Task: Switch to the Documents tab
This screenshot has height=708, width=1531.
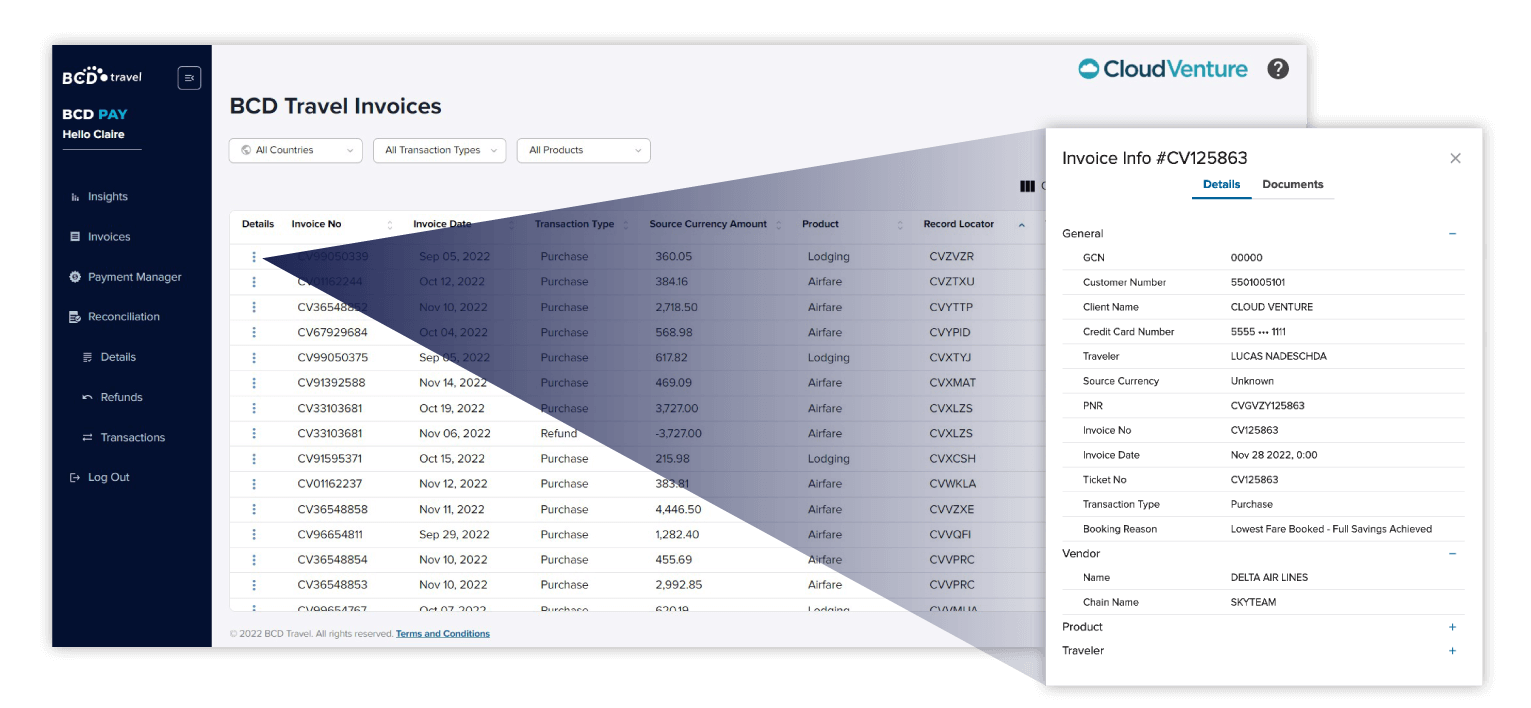Action: point(1292,185)
